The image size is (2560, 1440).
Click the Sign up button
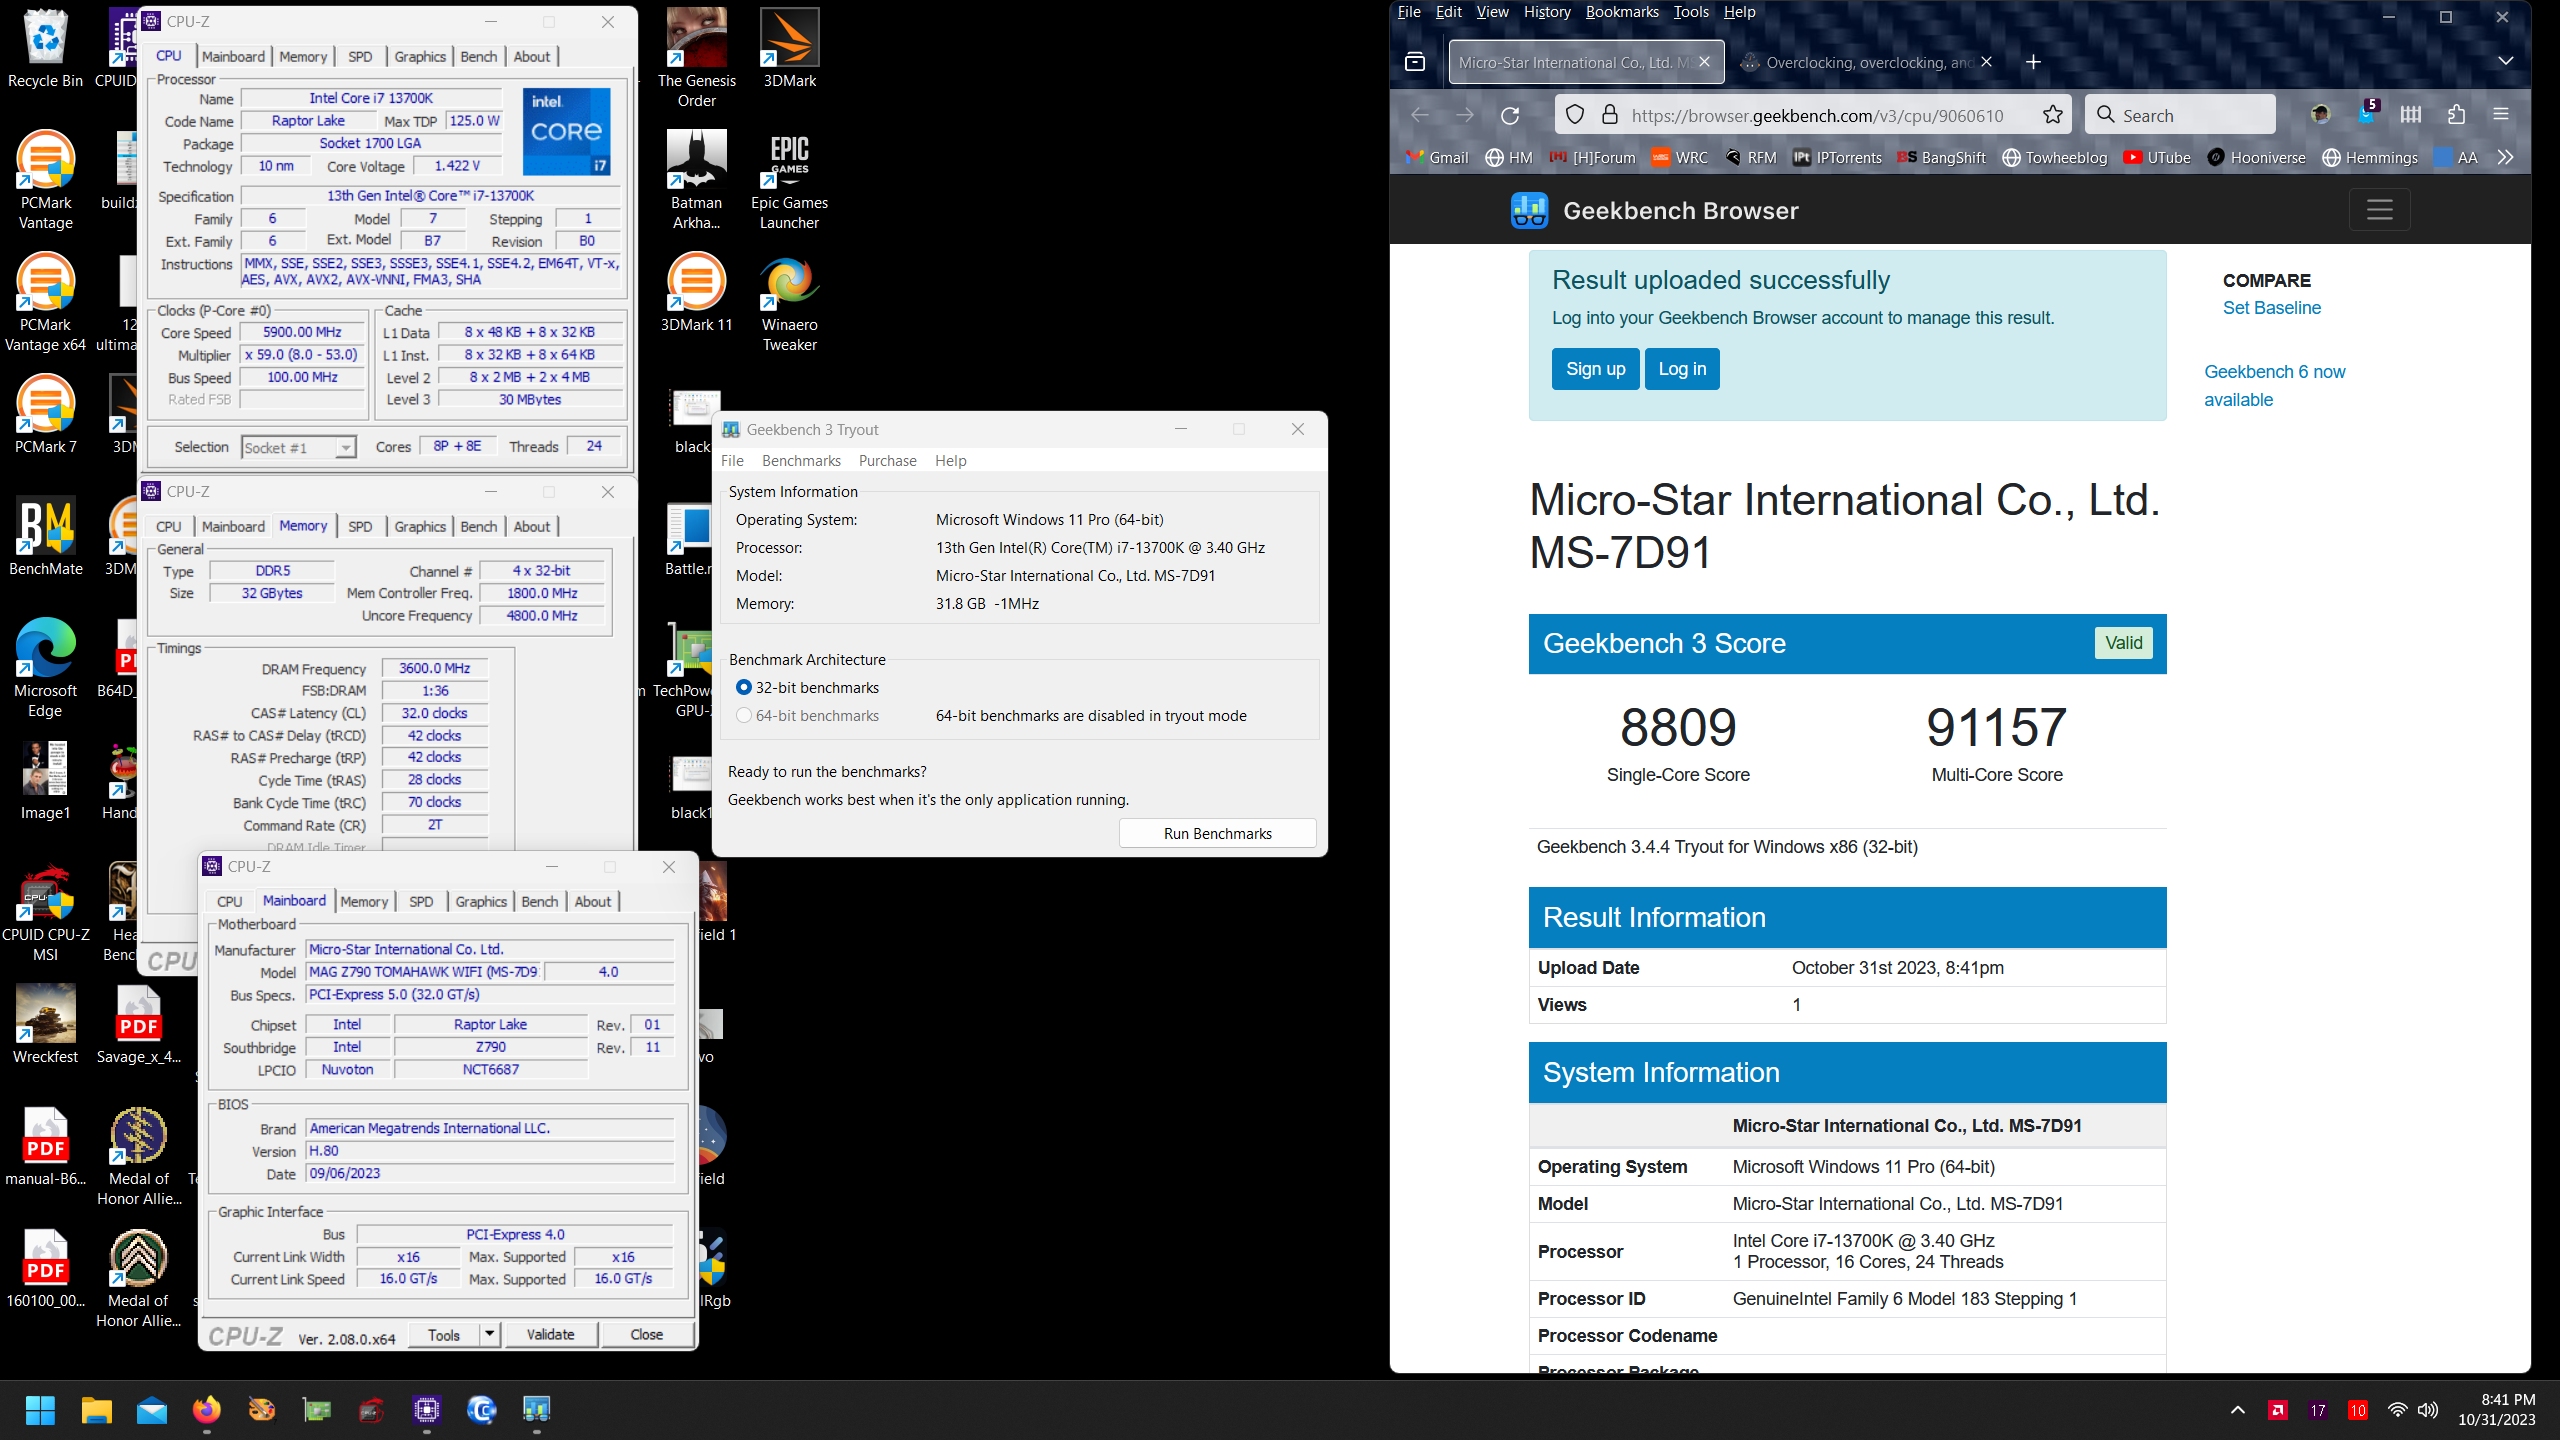(x=1595, y=369)
